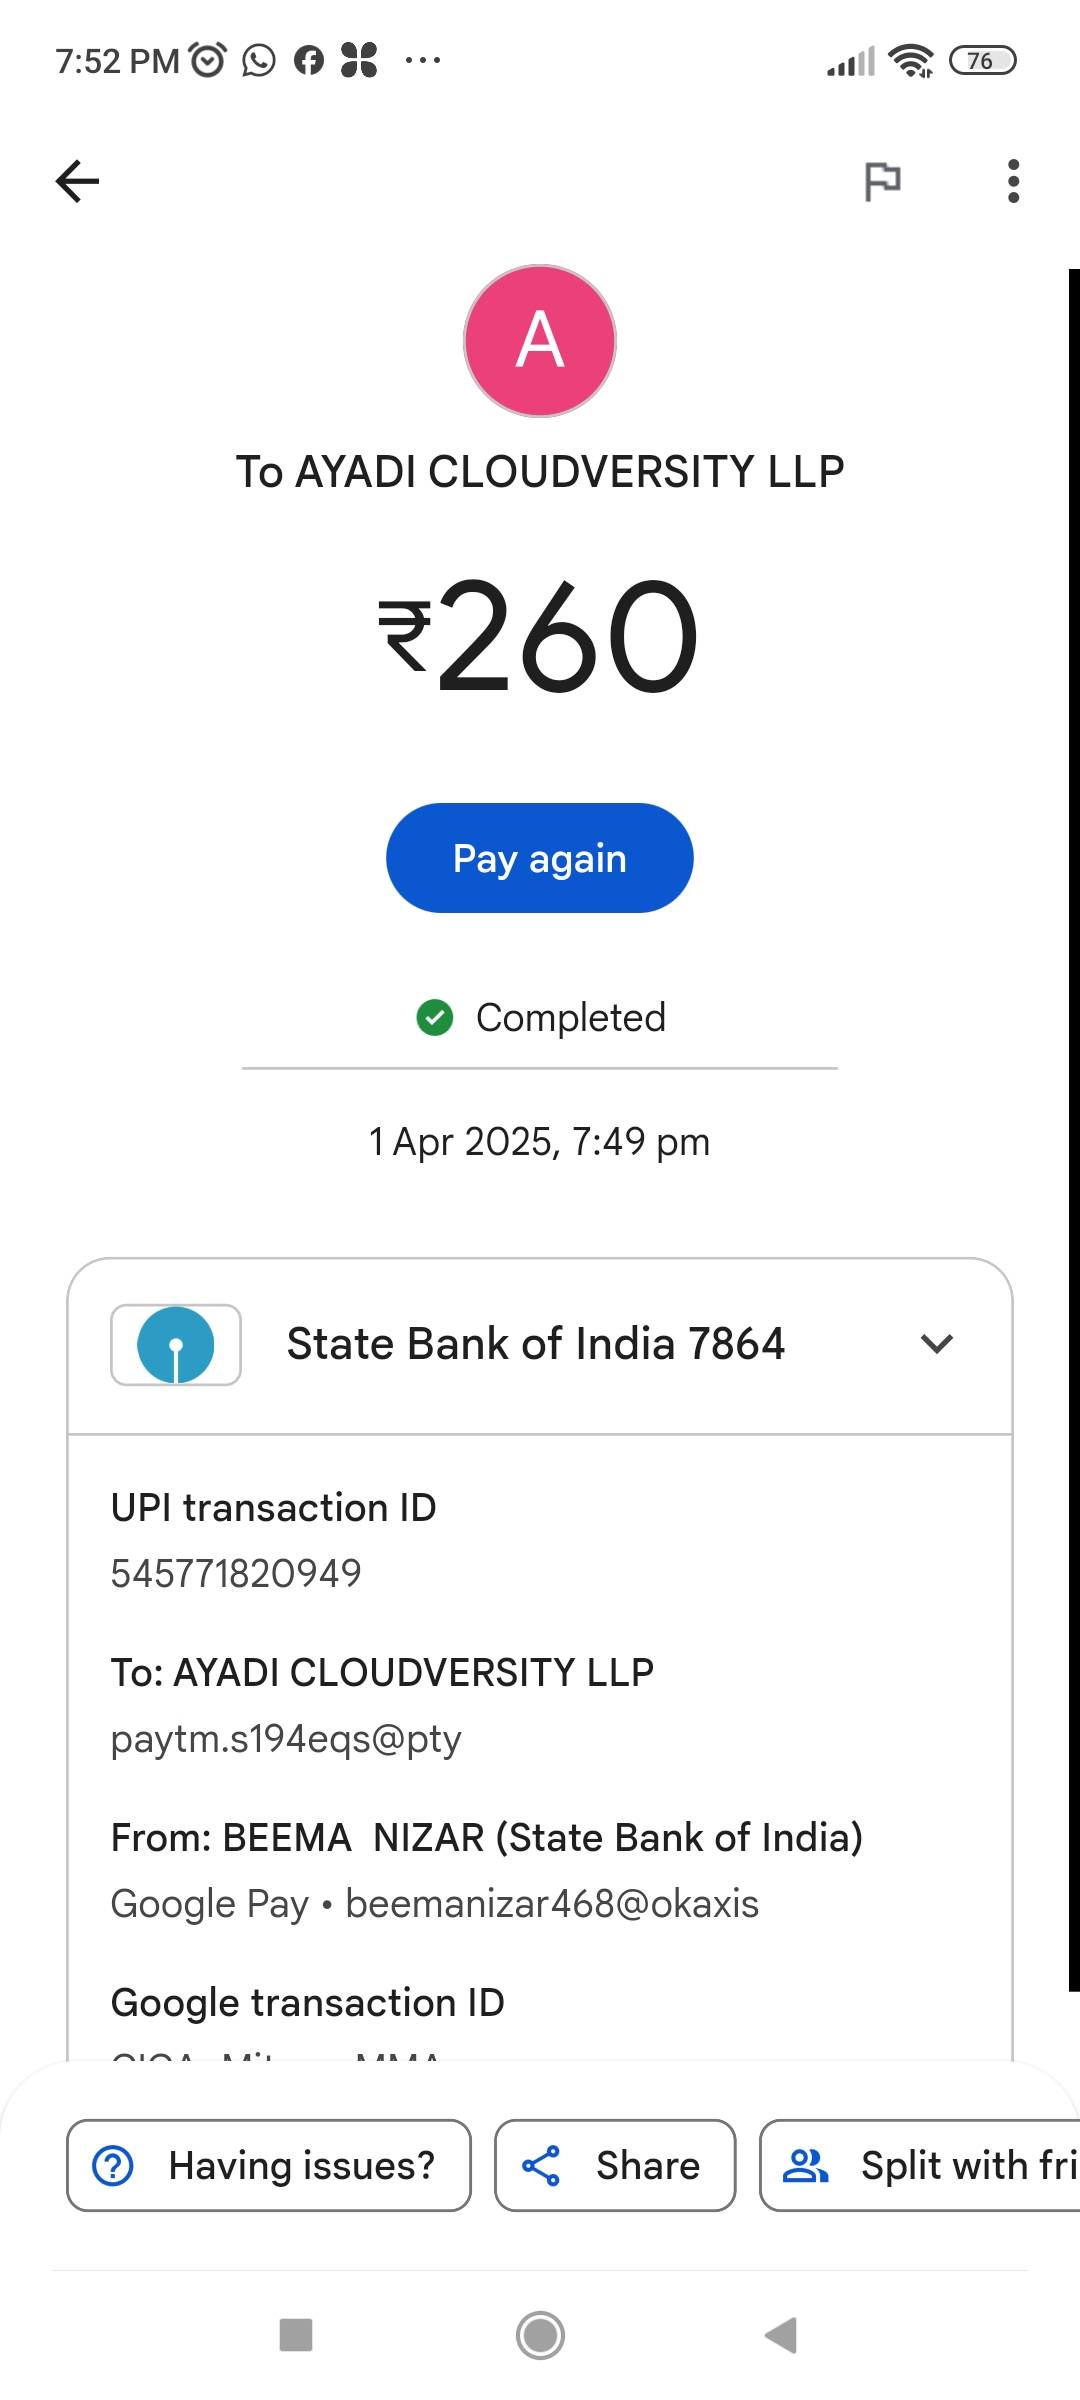Tap the Android home navigation button
This screenshot has width=1080, height=2400.
click(x=540, y=2335)
